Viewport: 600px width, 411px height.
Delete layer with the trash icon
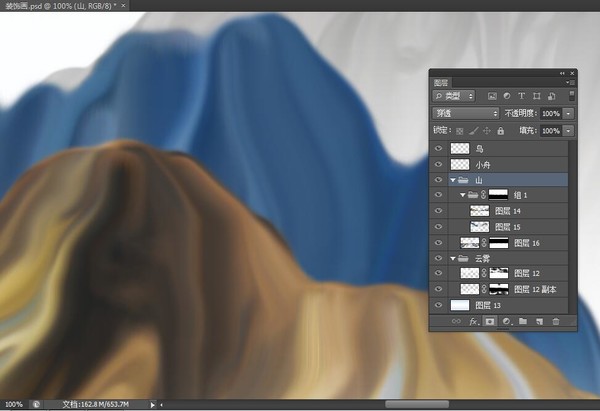556,321
